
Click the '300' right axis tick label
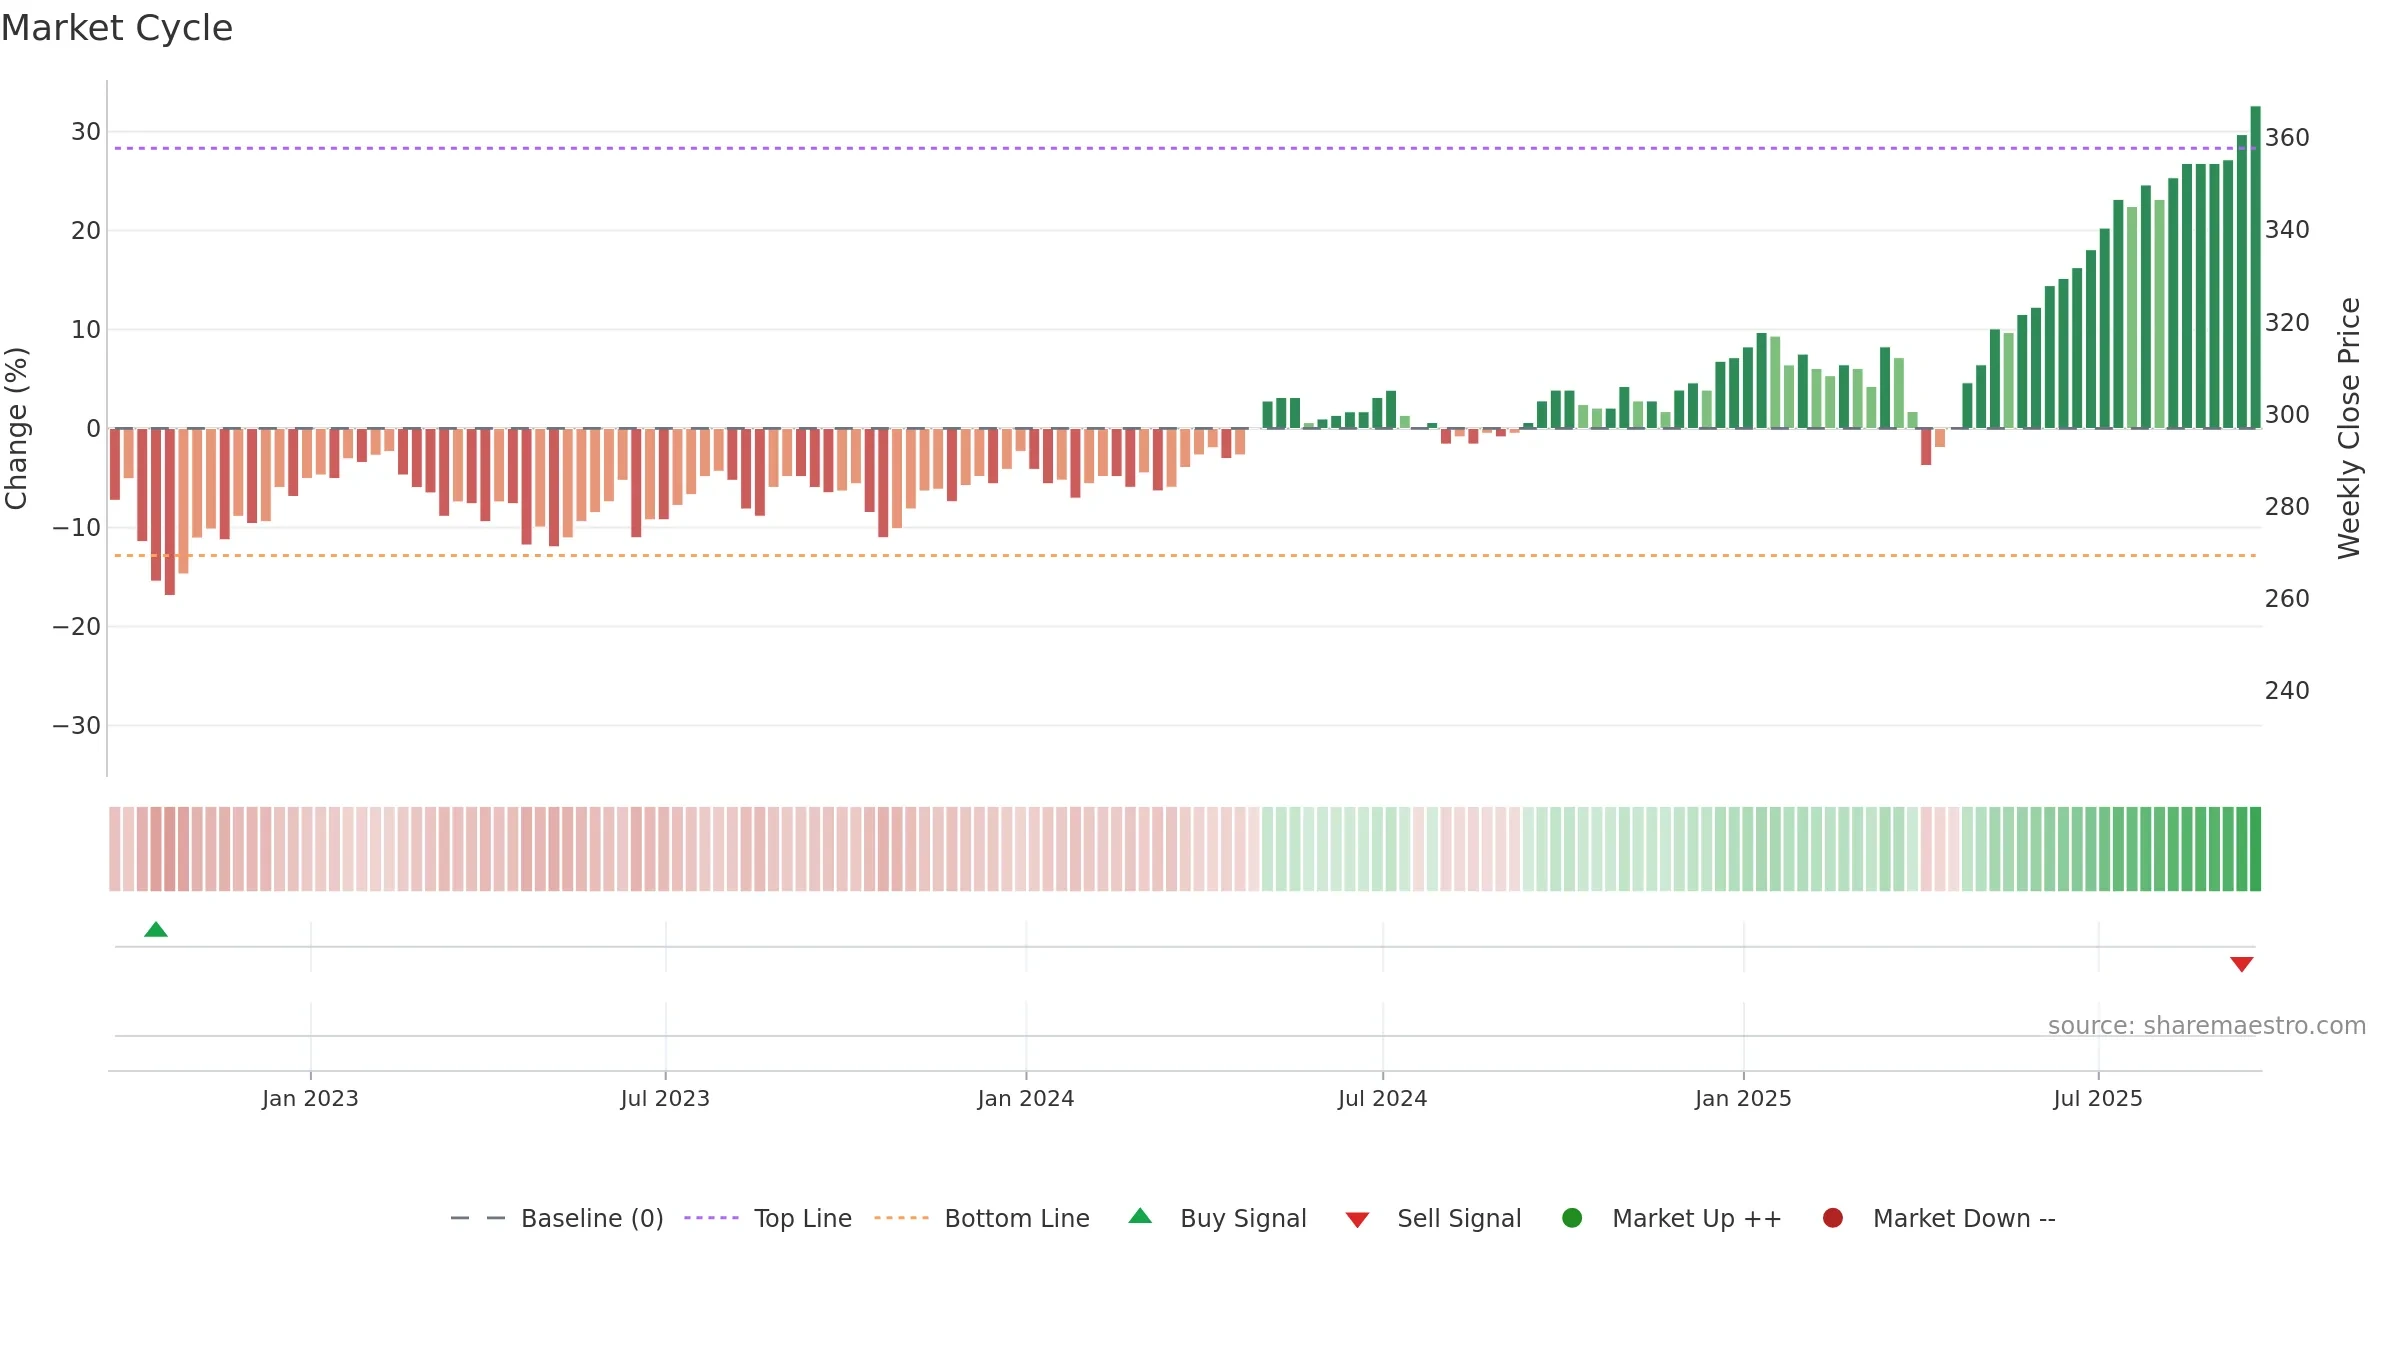coord(2287,415)
